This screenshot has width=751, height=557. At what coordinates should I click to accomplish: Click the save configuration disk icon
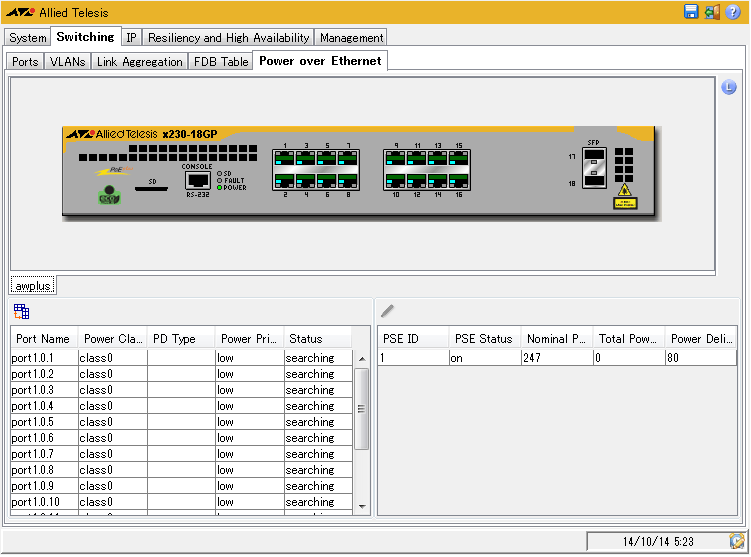click(691, 11)
